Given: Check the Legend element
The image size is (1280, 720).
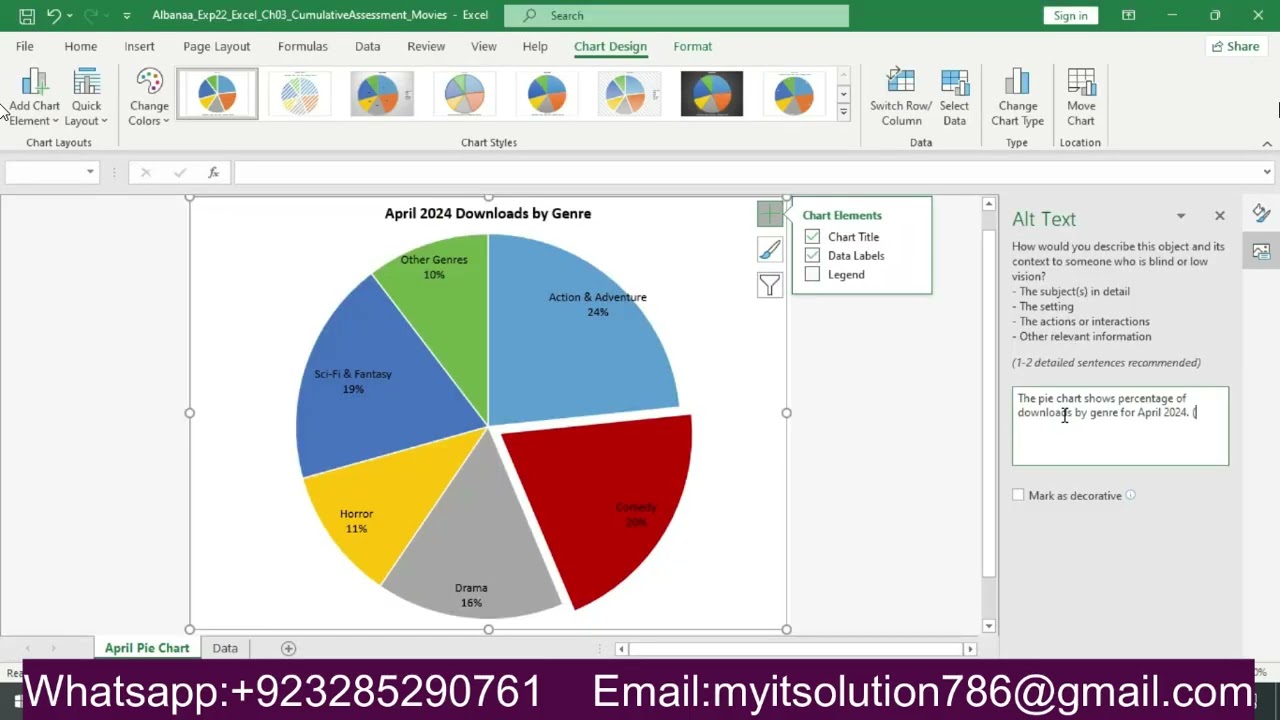Looking at the screenshot, I should 812,275.
